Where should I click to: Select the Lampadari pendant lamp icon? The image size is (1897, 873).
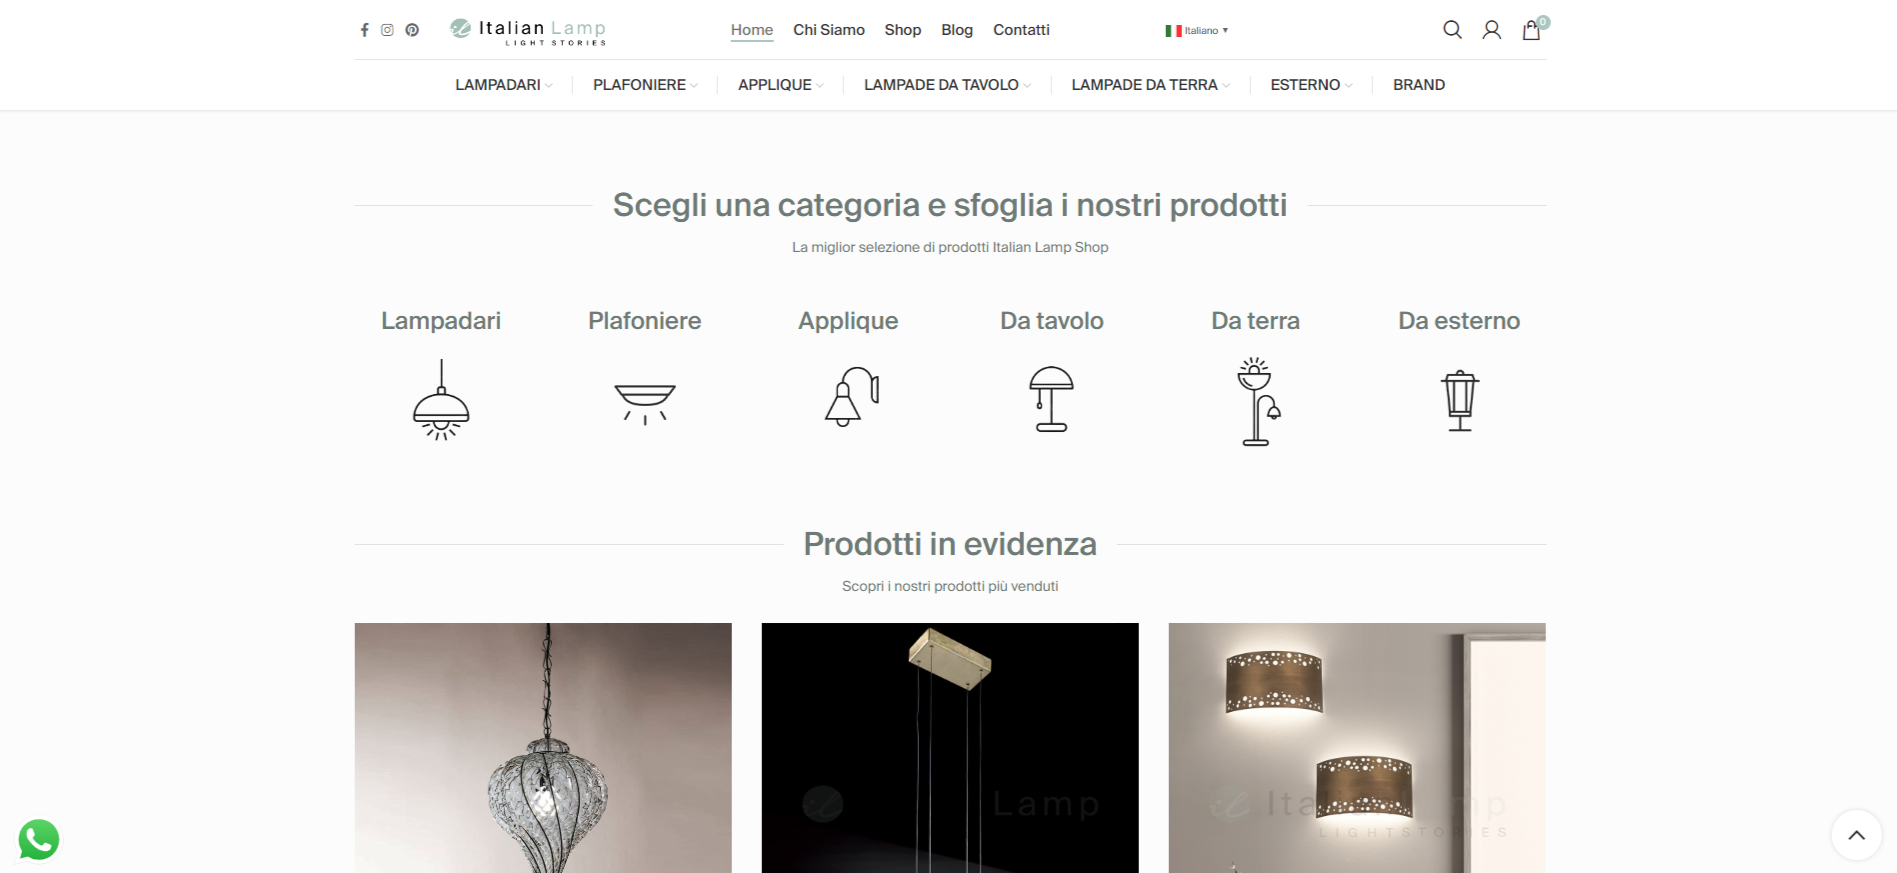pyautogui.click(x=441, y=400)
